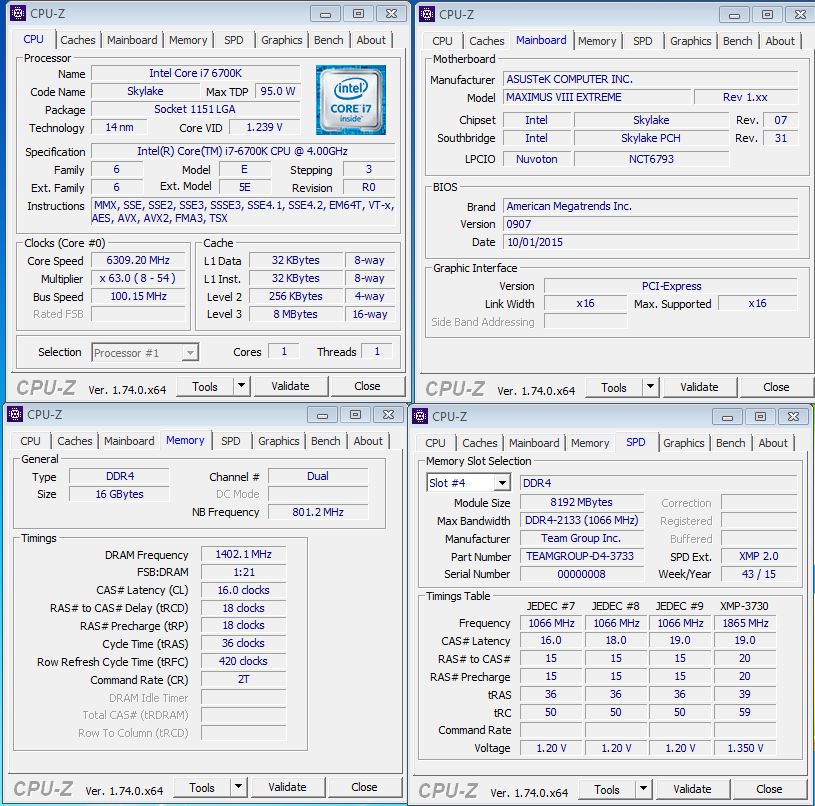Click the DRAM Frequency value 1402.1 MHz
Viewport: 815px width, 806px height.
tap(243, 554)
